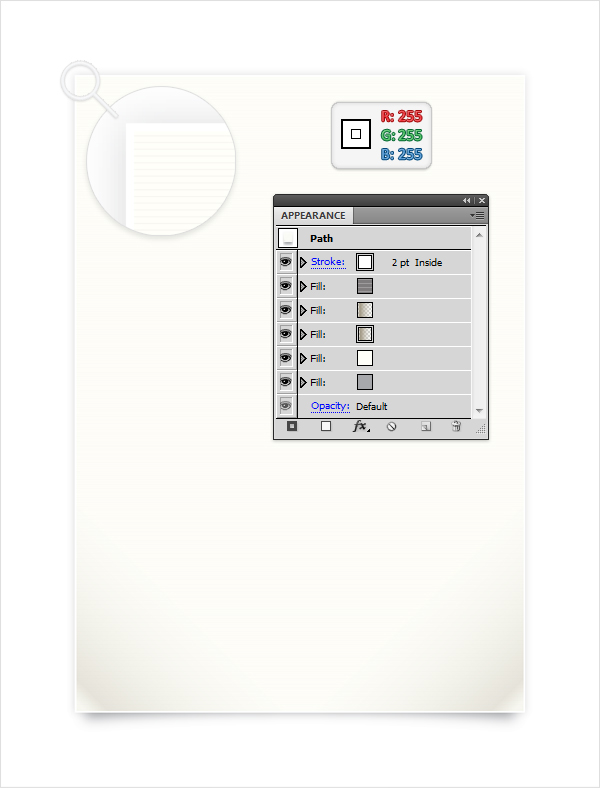Click Add New Stroke icon in panel footer
Screen dimensions: 600x788
click(292, 426)
